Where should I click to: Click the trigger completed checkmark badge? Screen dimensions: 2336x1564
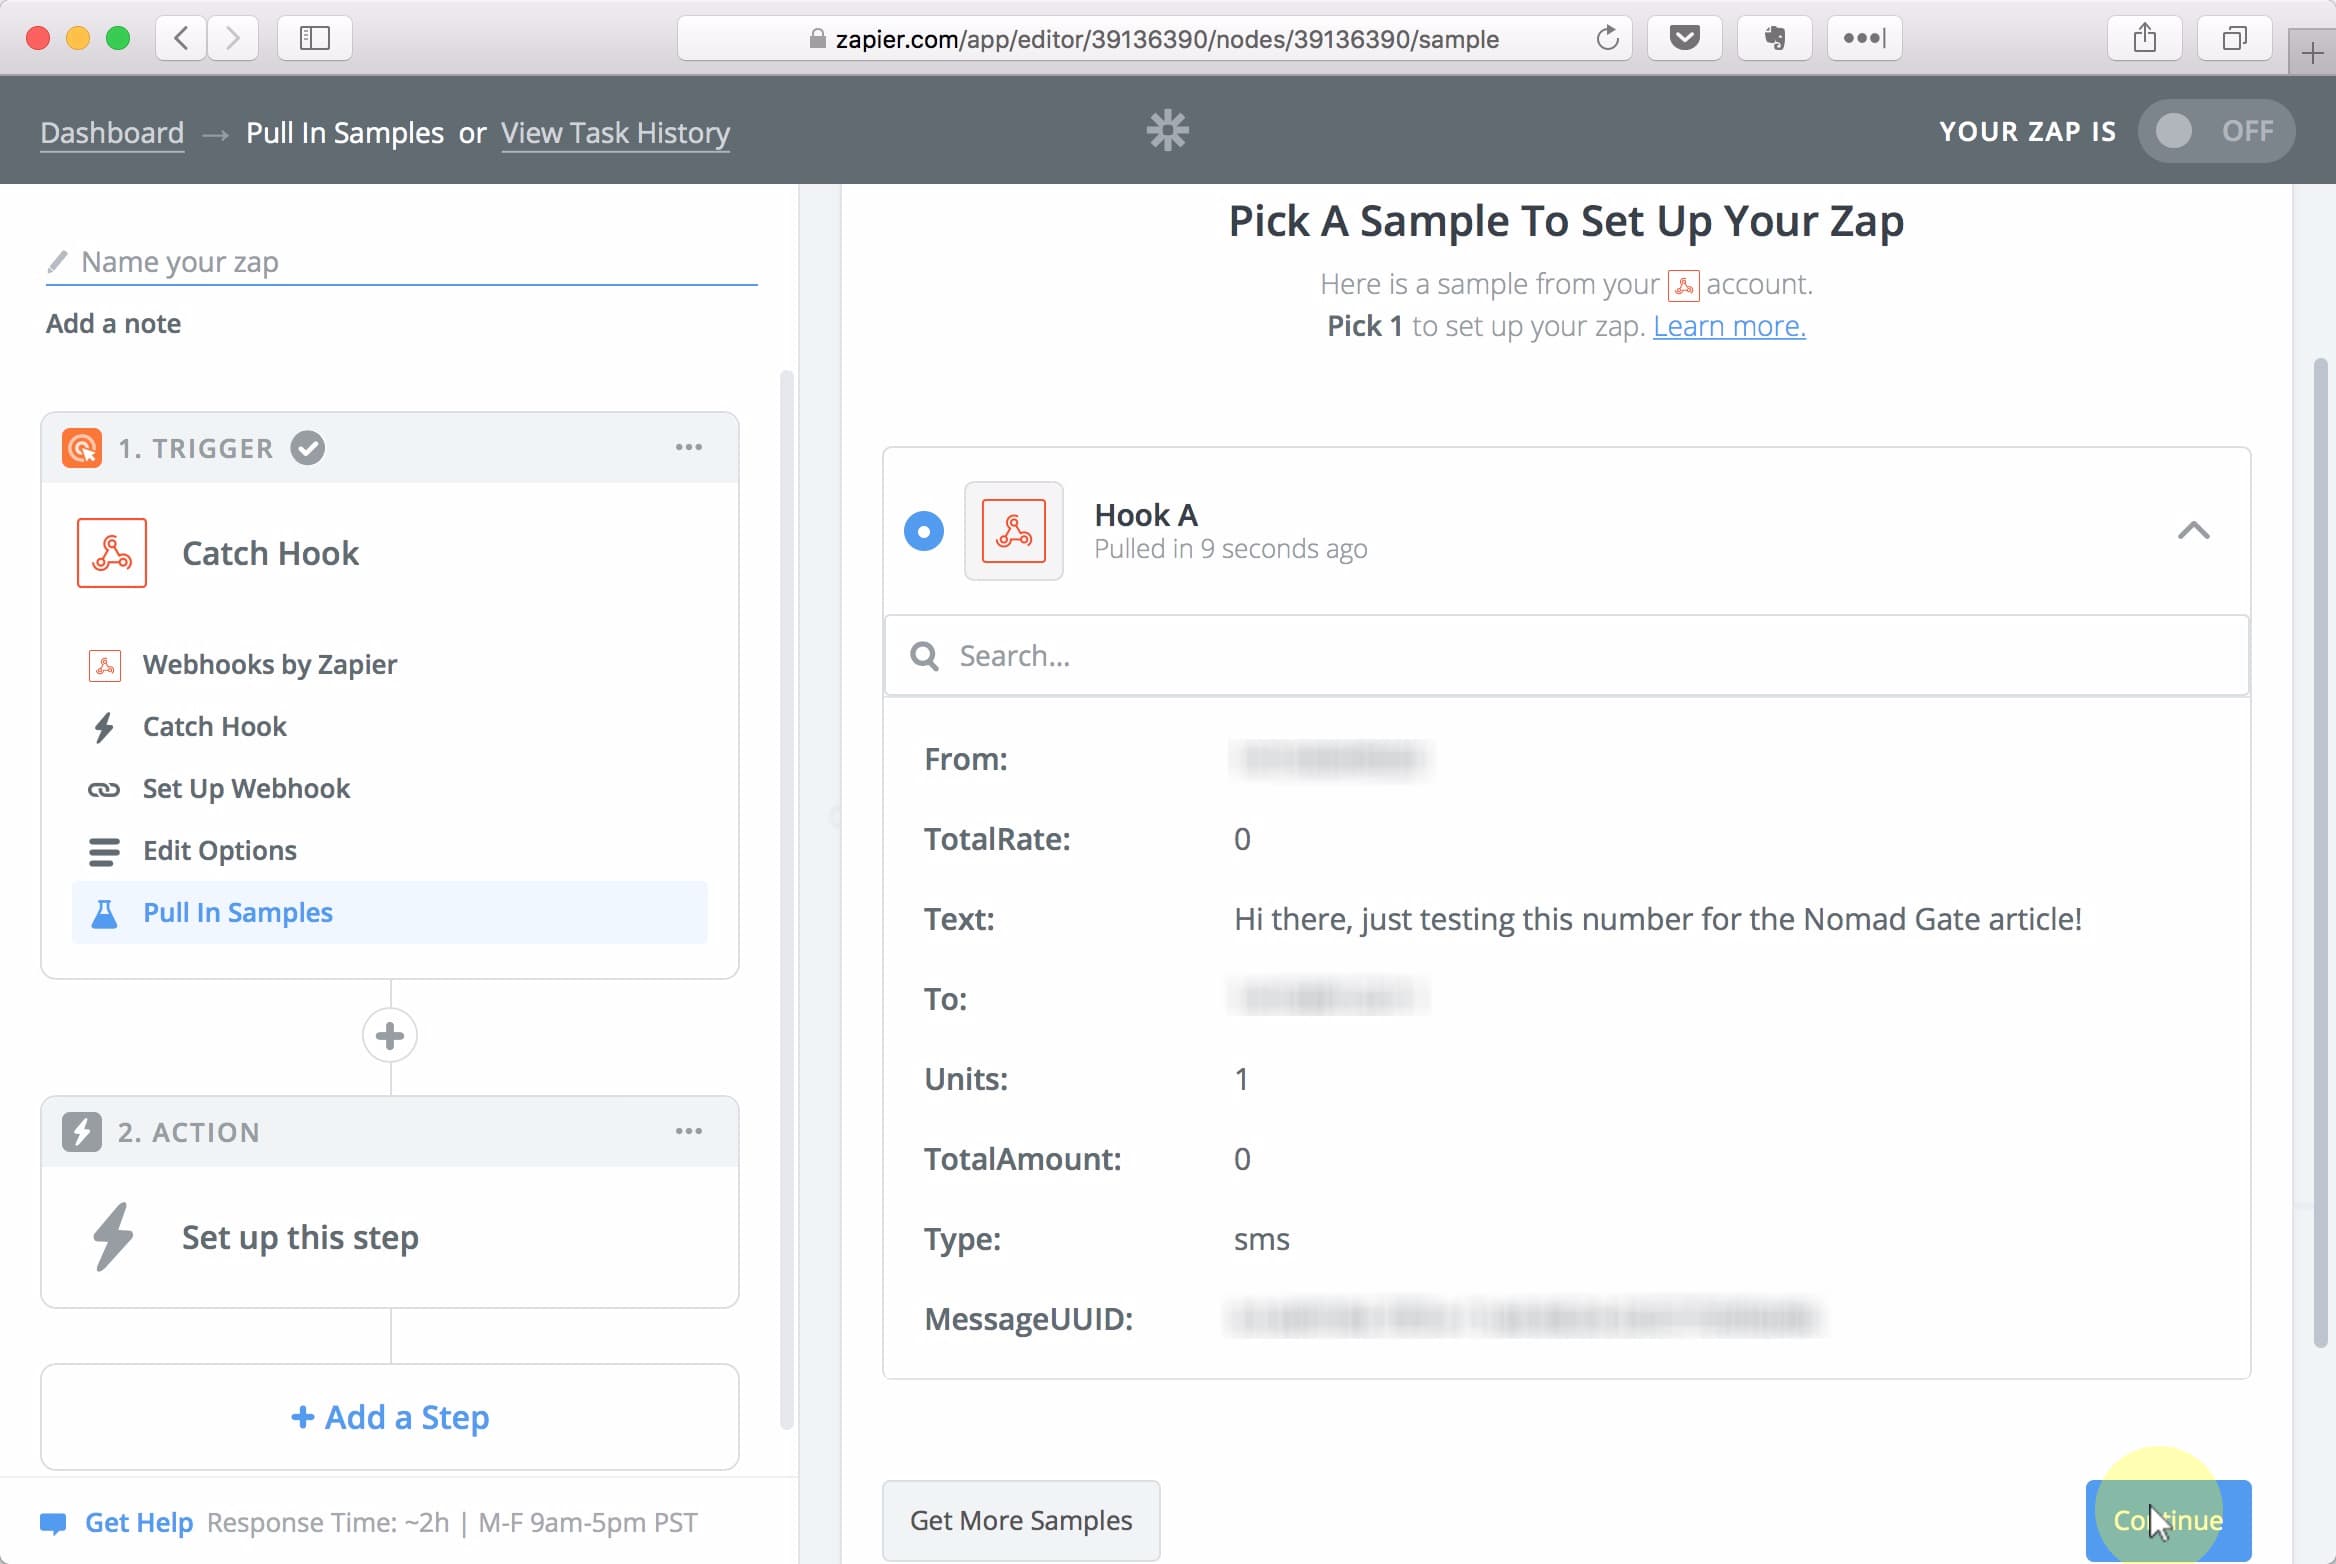(308, 448)
